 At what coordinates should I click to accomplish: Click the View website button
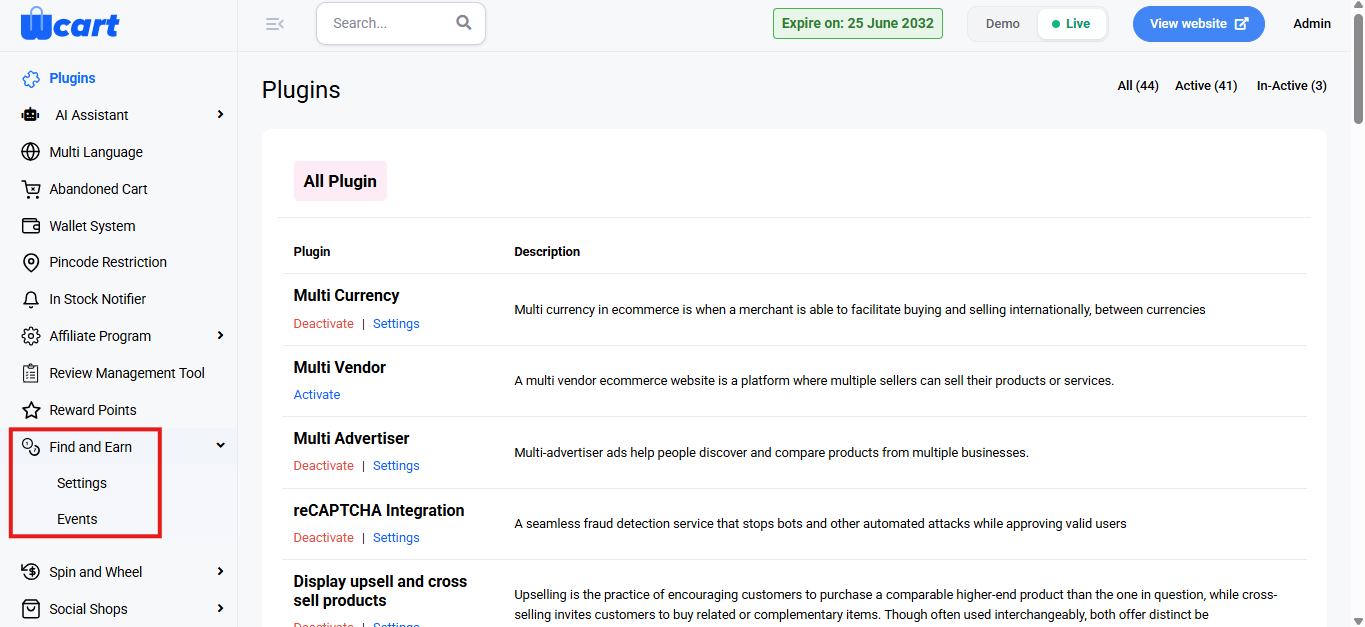(1198, 24)
